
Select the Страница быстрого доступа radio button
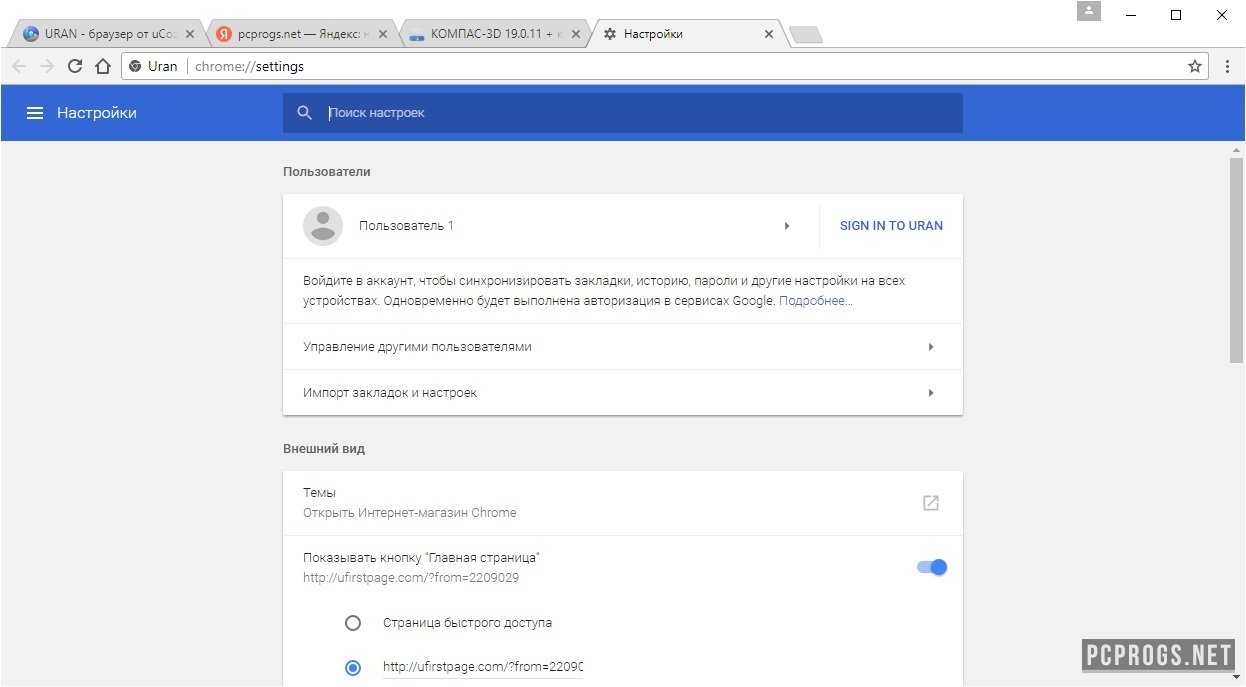[x=353, y=623]
